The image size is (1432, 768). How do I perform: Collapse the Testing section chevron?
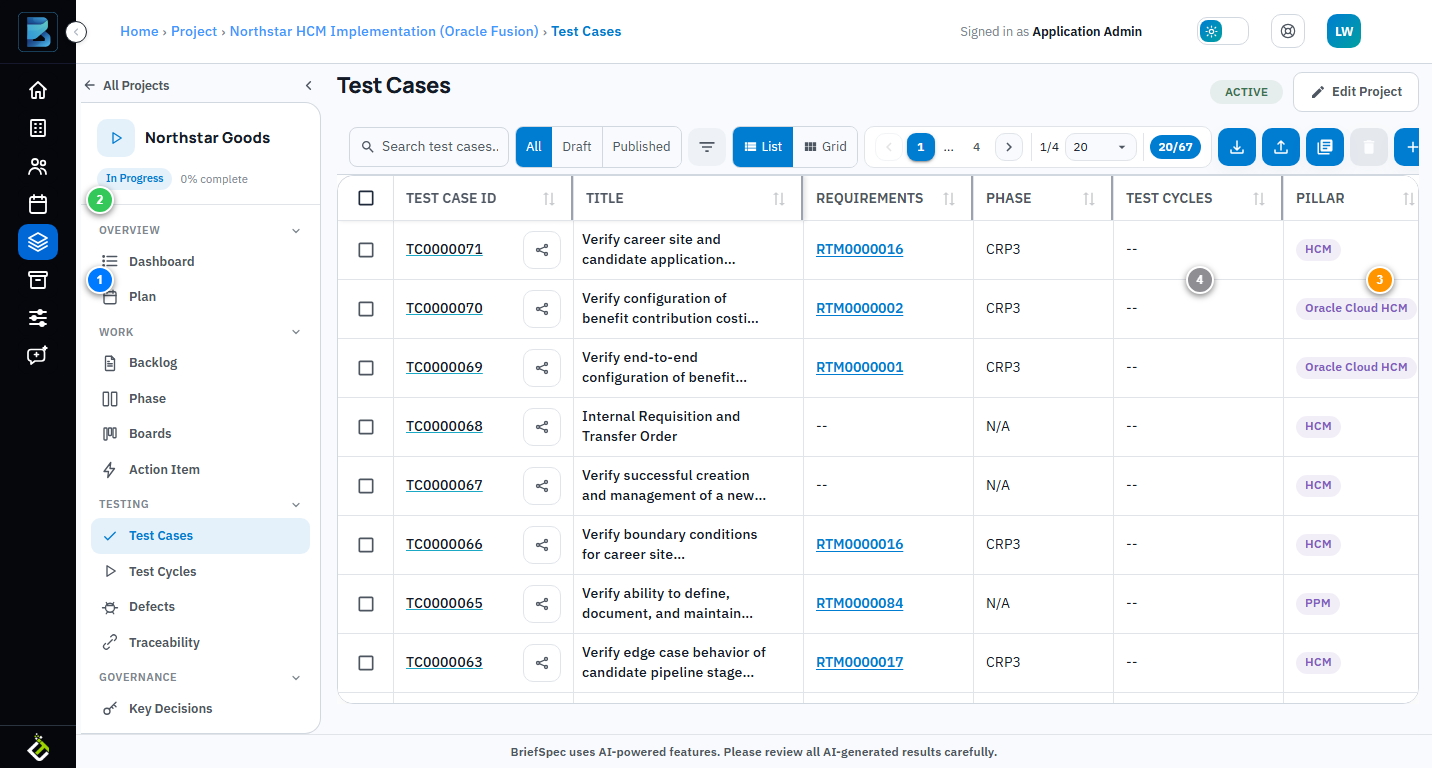(x=296, y=505)
